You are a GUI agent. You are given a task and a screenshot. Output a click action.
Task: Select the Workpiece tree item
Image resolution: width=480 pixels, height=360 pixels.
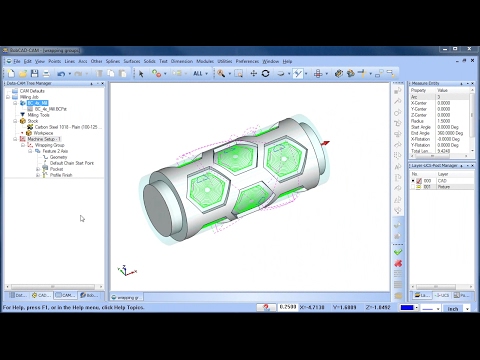[x=43, y=133]
